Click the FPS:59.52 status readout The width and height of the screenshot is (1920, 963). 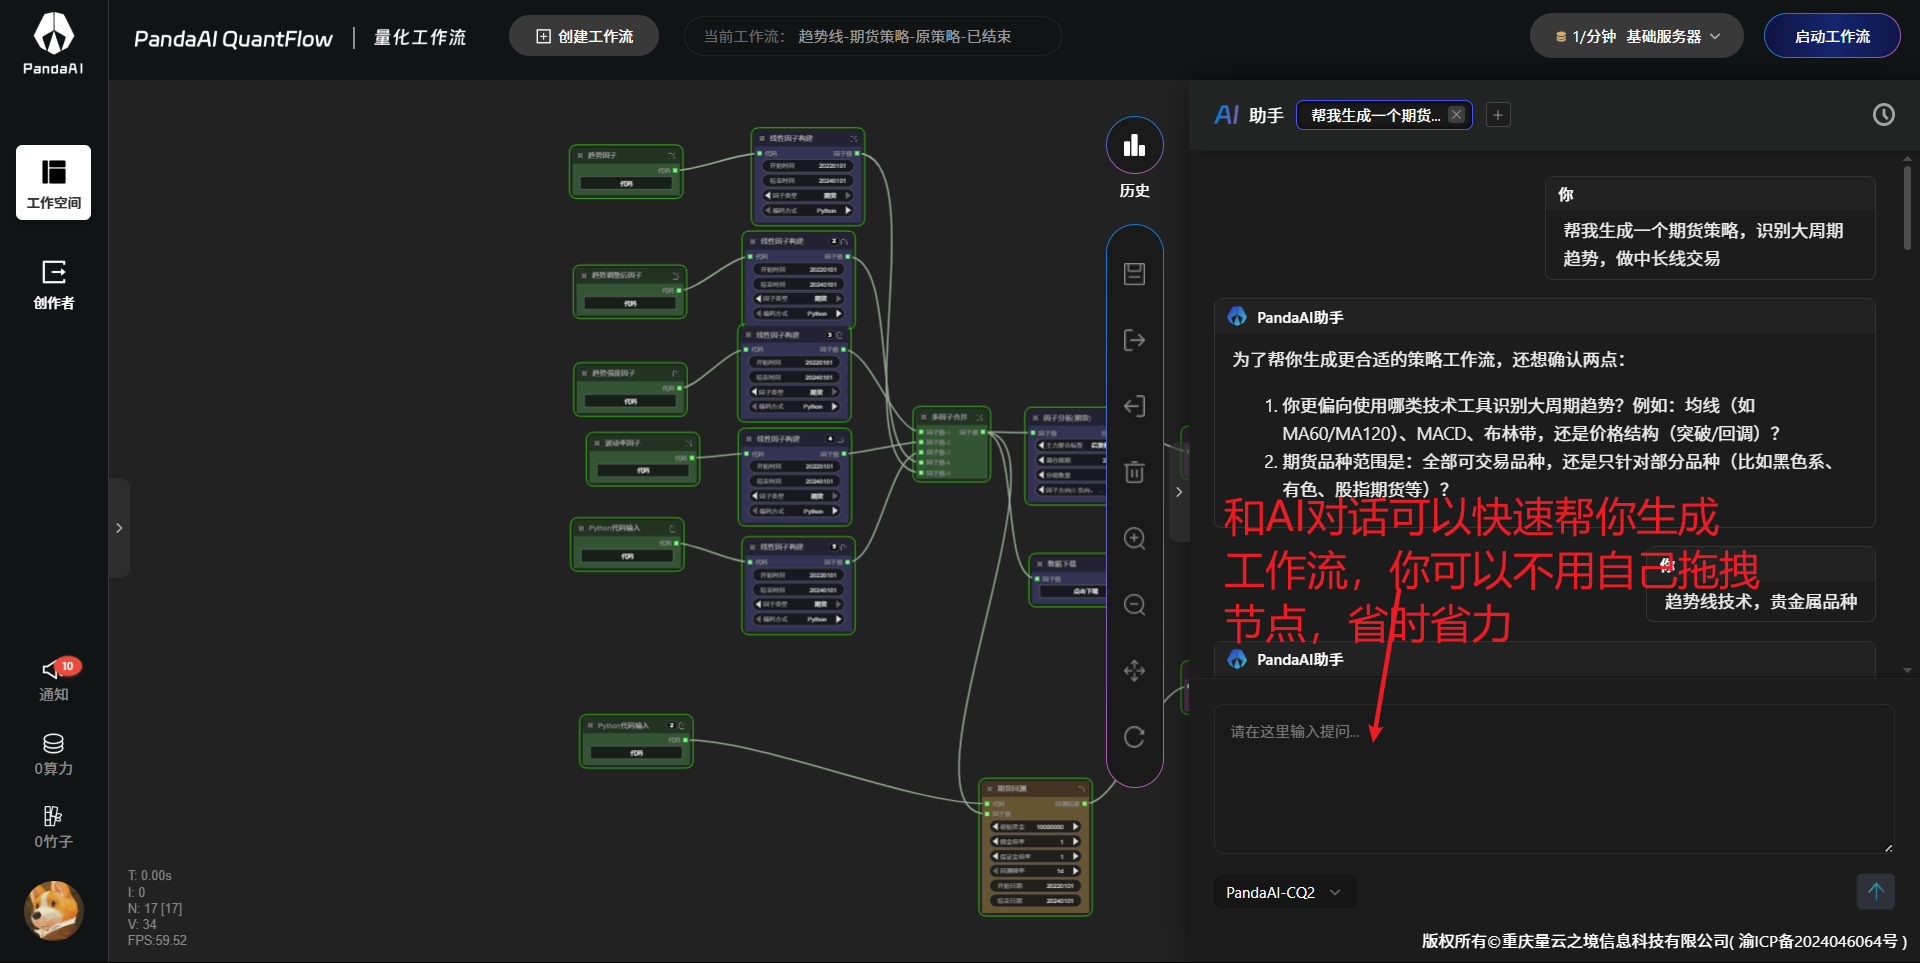click(157, 941)
